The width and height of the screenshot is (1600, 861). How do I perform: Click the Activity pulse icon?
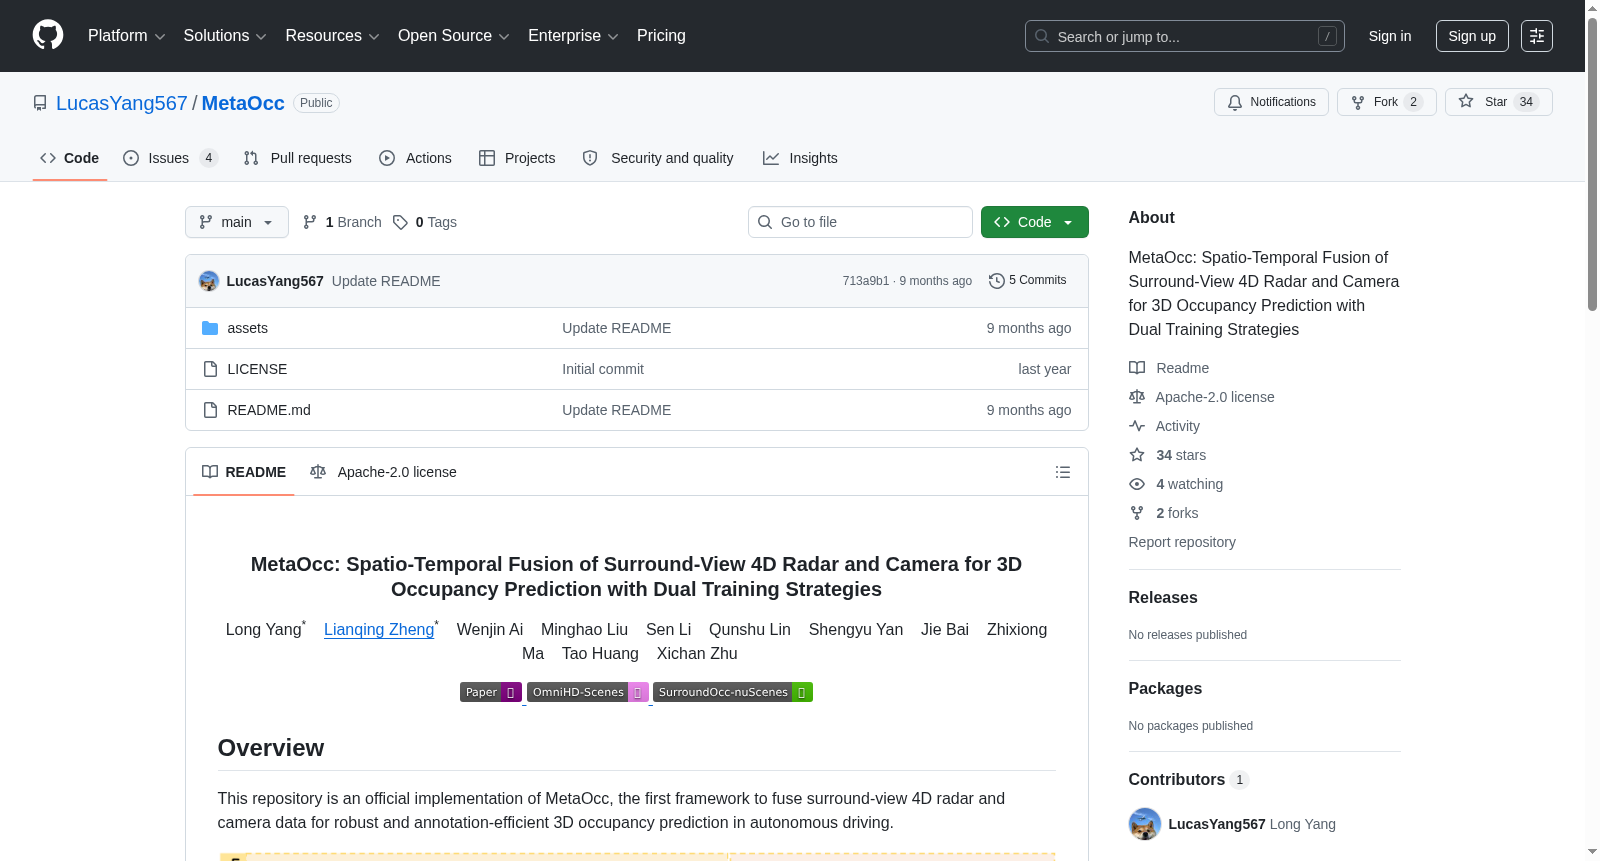coord(1137,426)
